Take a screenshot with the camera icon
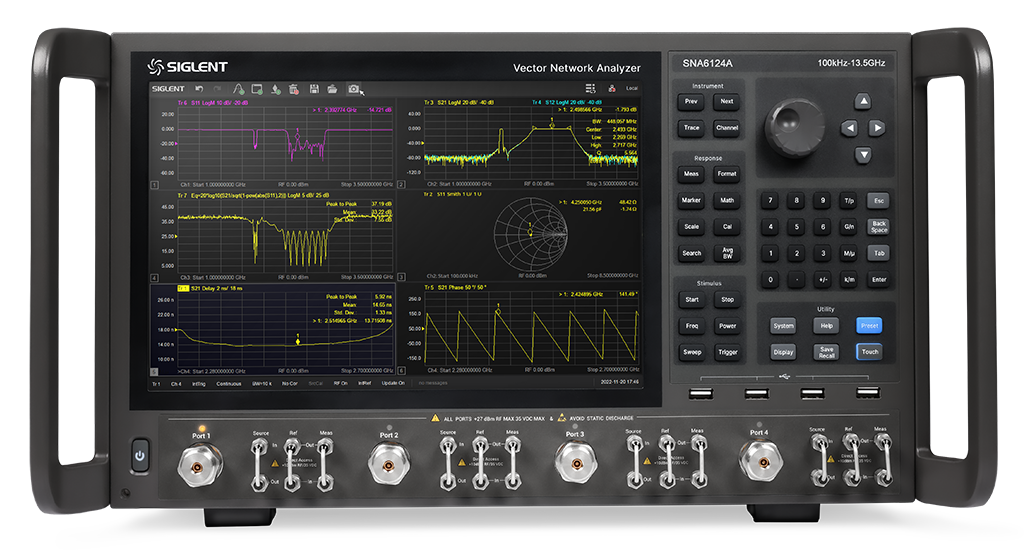 (353, 89)
